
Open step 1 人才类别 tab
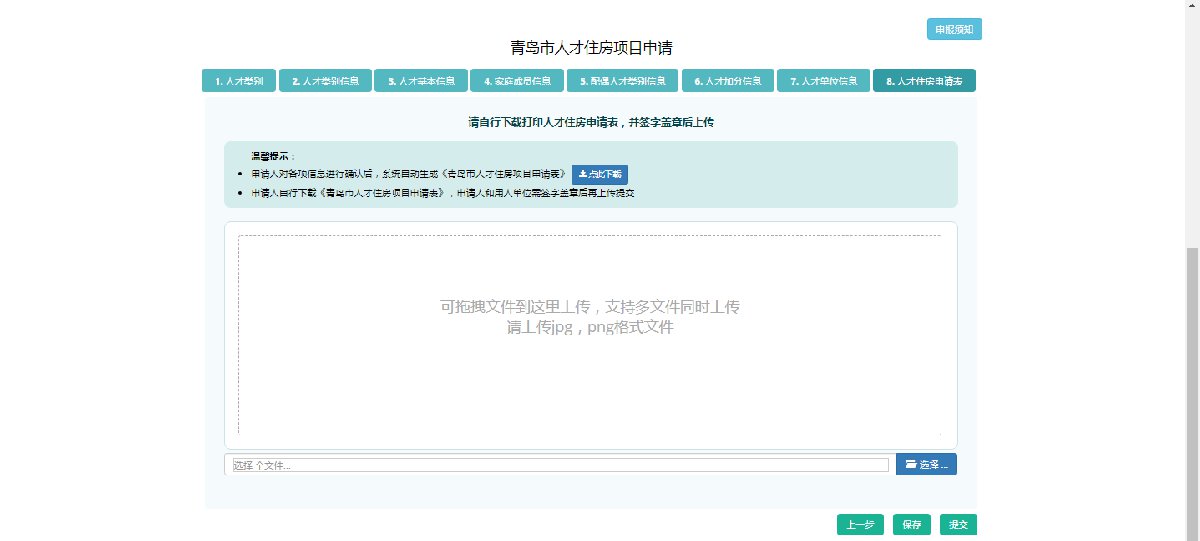click(238, 81)
